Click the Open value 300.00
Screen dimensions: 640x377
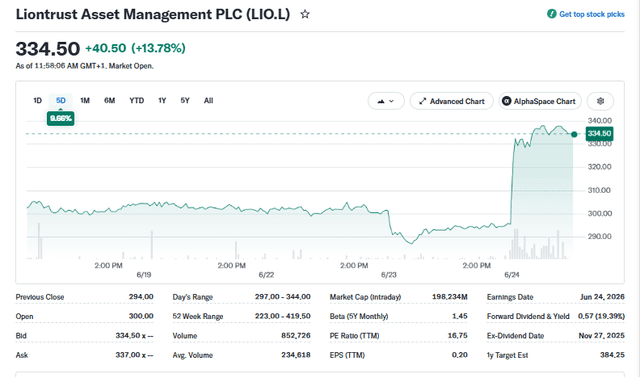141,316
